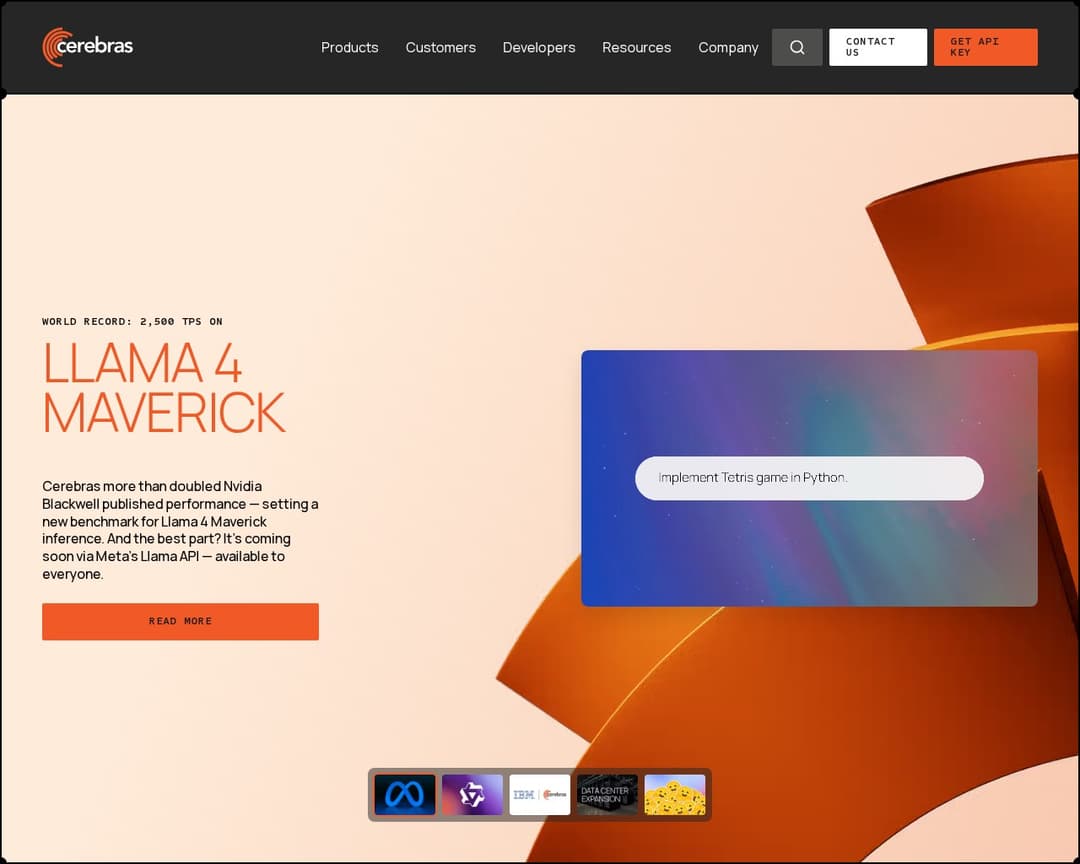This screenshot has width=1080, height=864.
Task: Select the purple Qwen logo slide thumbnail
Action: 472,794
